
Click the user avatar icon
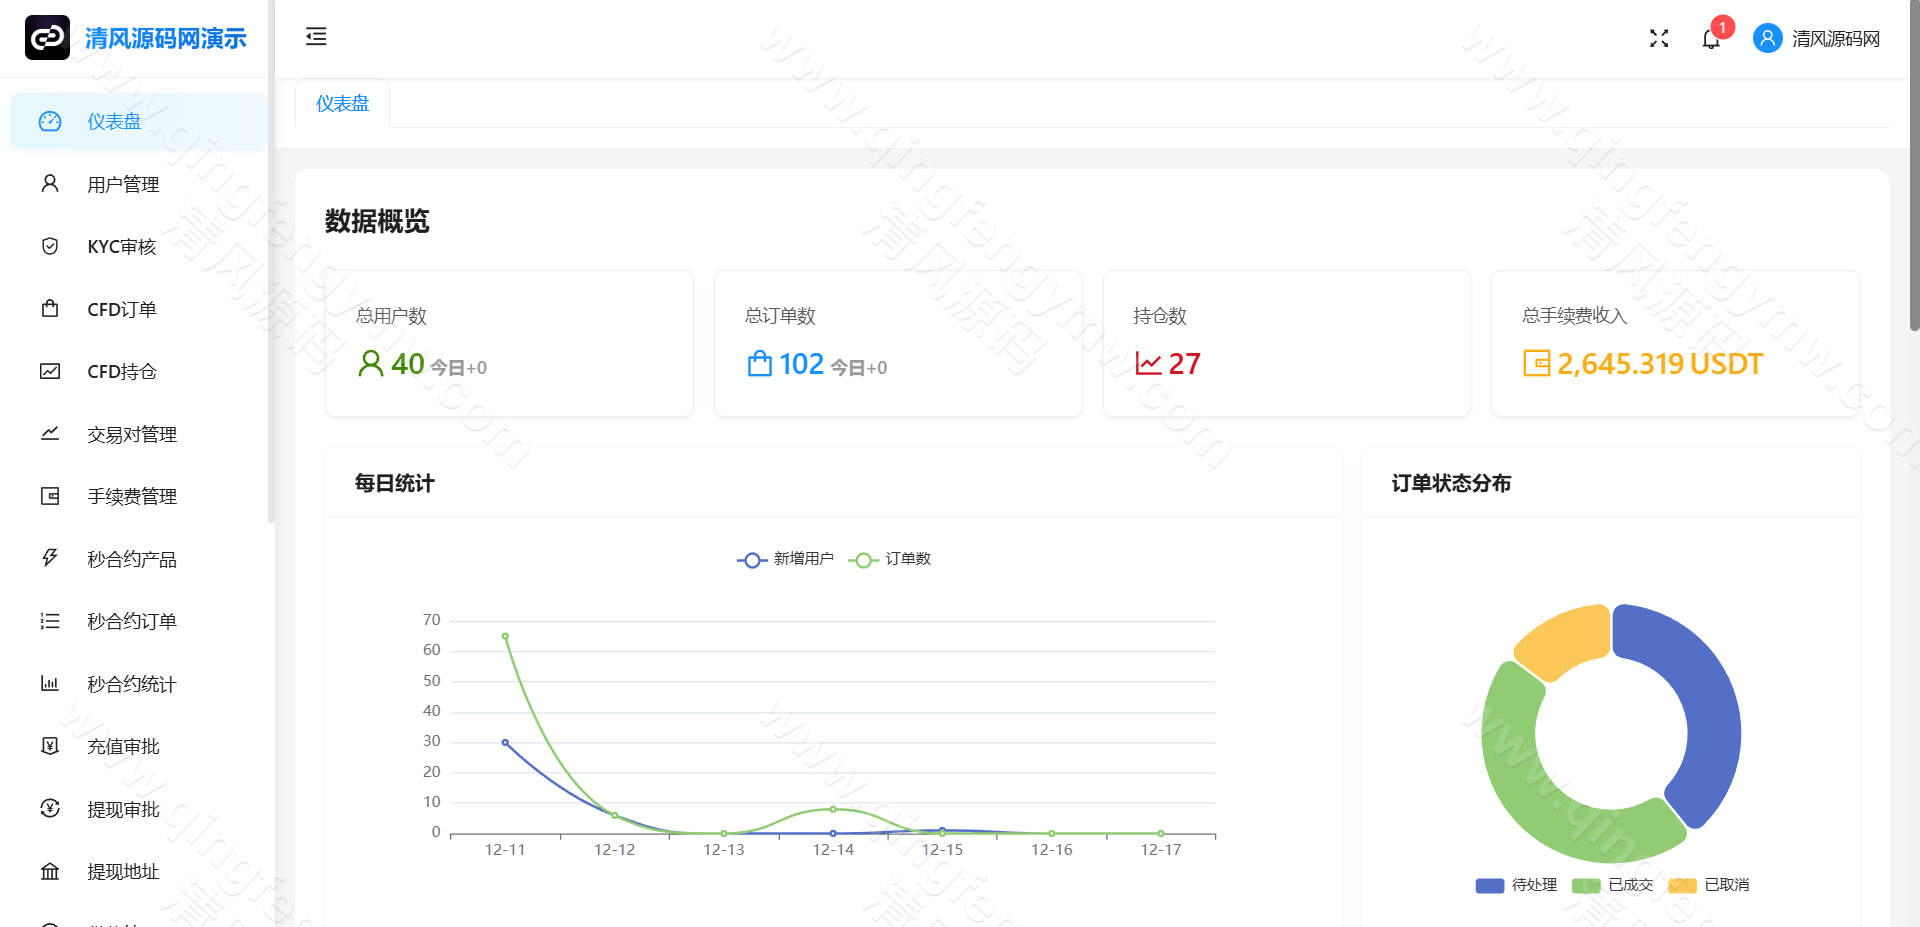tap(1767, 38)
